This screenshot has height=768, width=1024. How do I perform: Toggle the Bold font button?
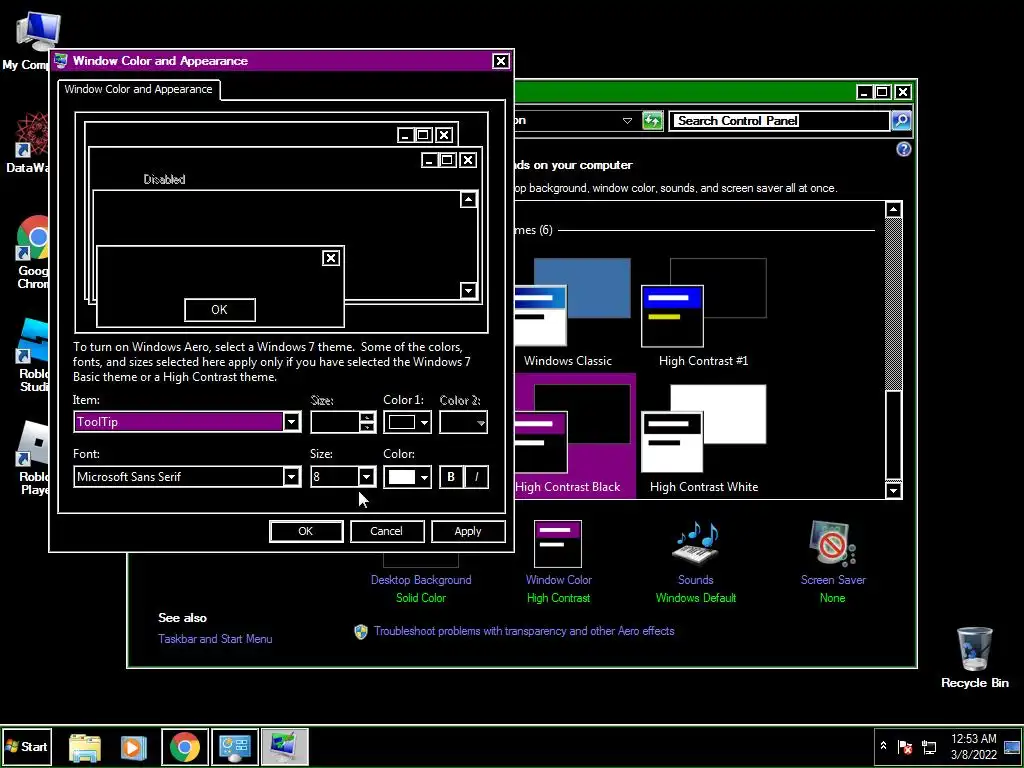(x=451, y=477)
